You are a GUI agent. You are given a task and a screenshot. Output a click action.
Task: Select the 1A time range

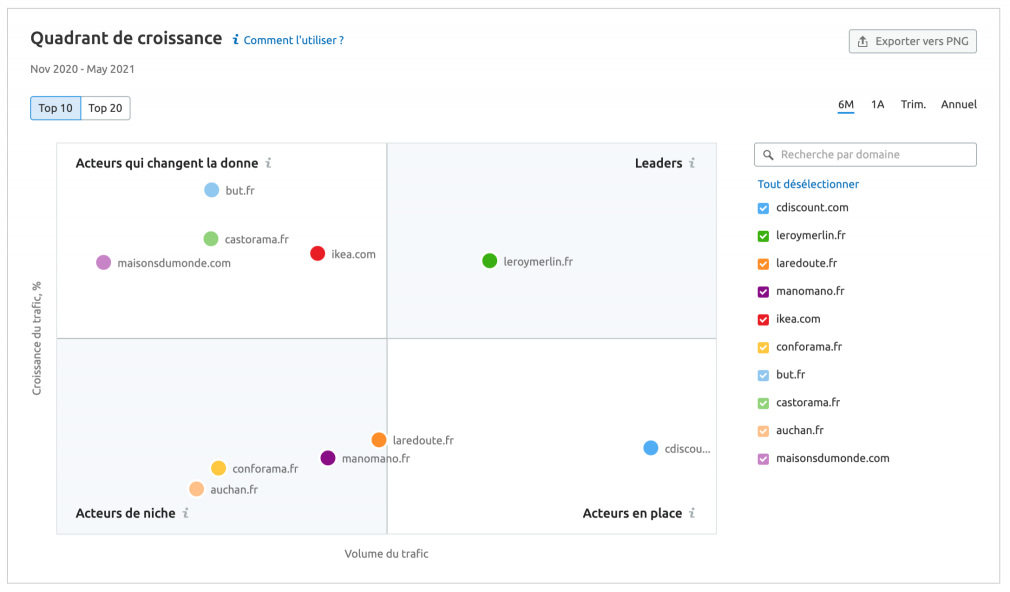click(877, 104)
